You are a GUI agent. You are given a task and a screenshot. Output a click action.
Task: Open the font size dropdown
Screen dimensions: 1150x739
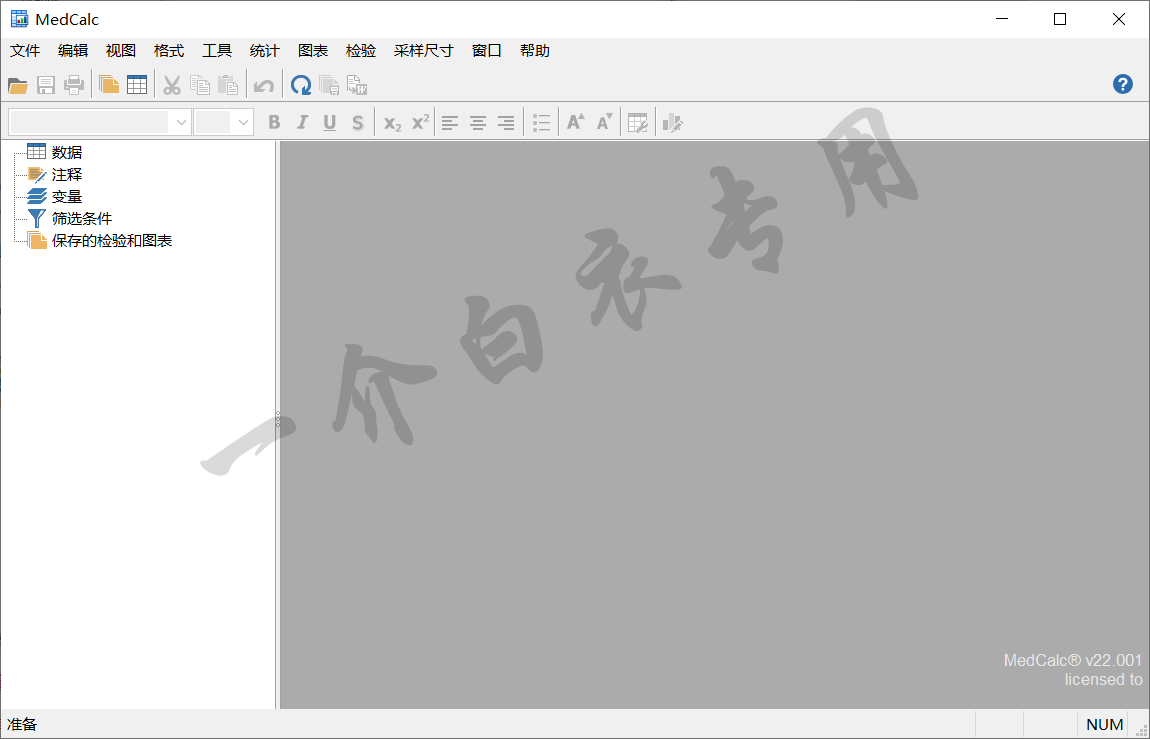coord(243,122)
